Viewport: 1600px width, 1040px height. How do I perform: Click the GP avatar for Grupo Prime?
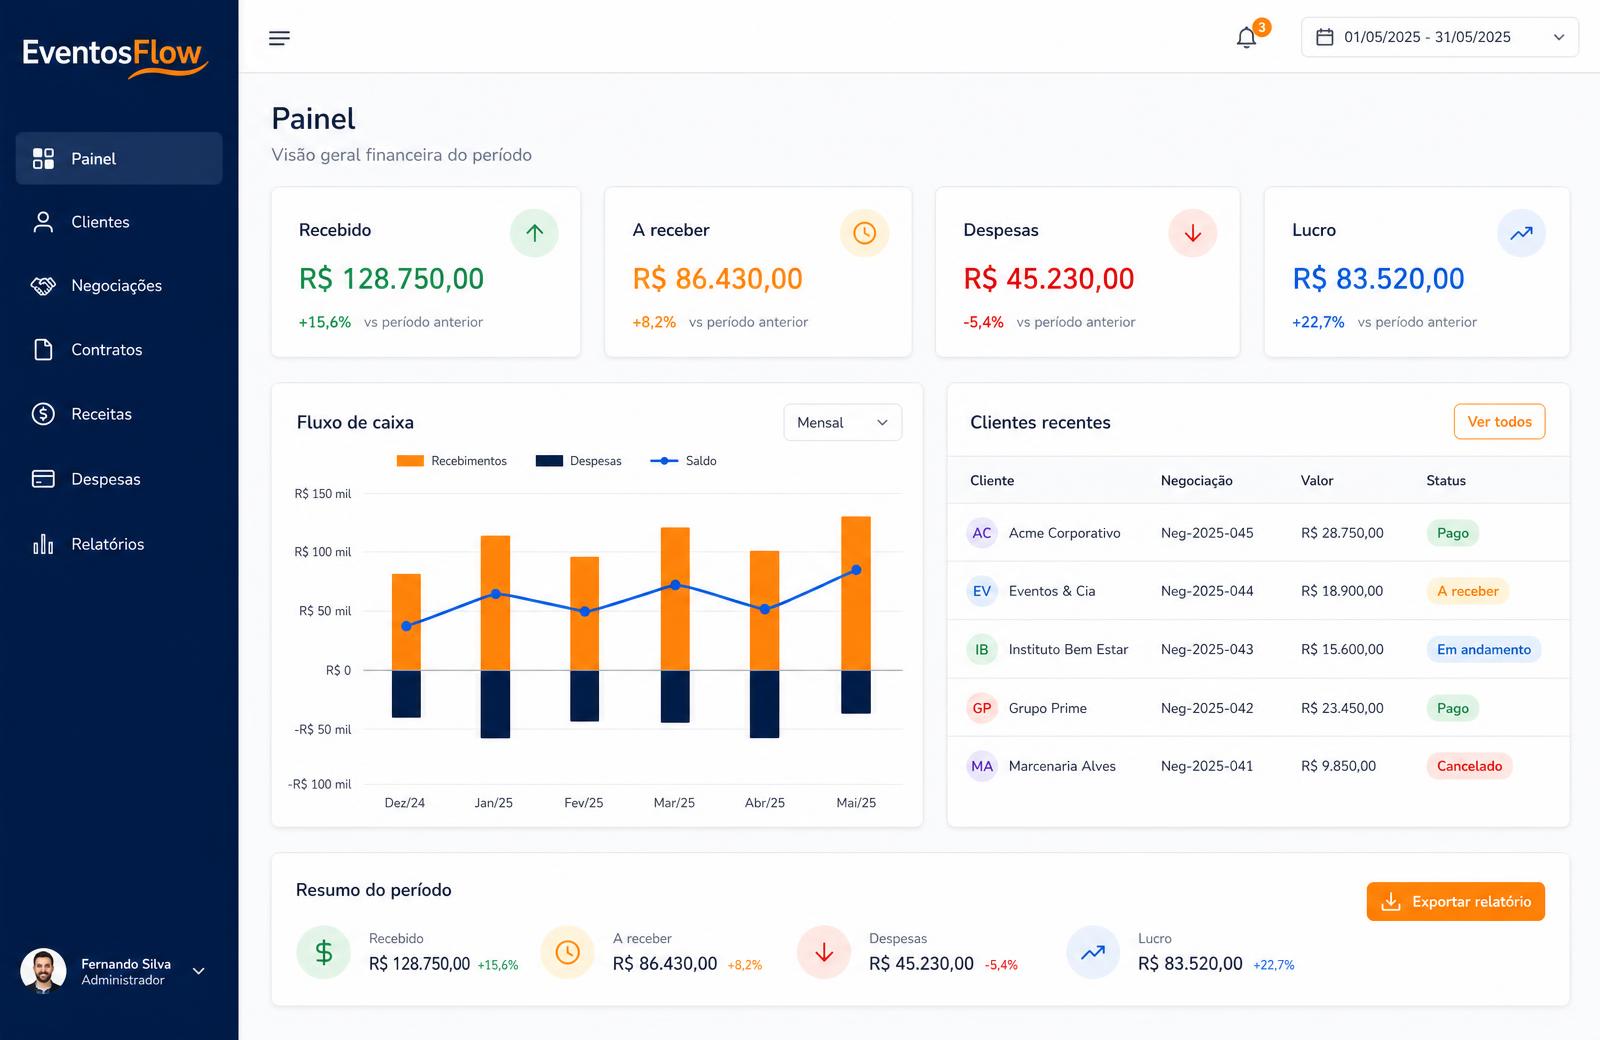point(982,708)
